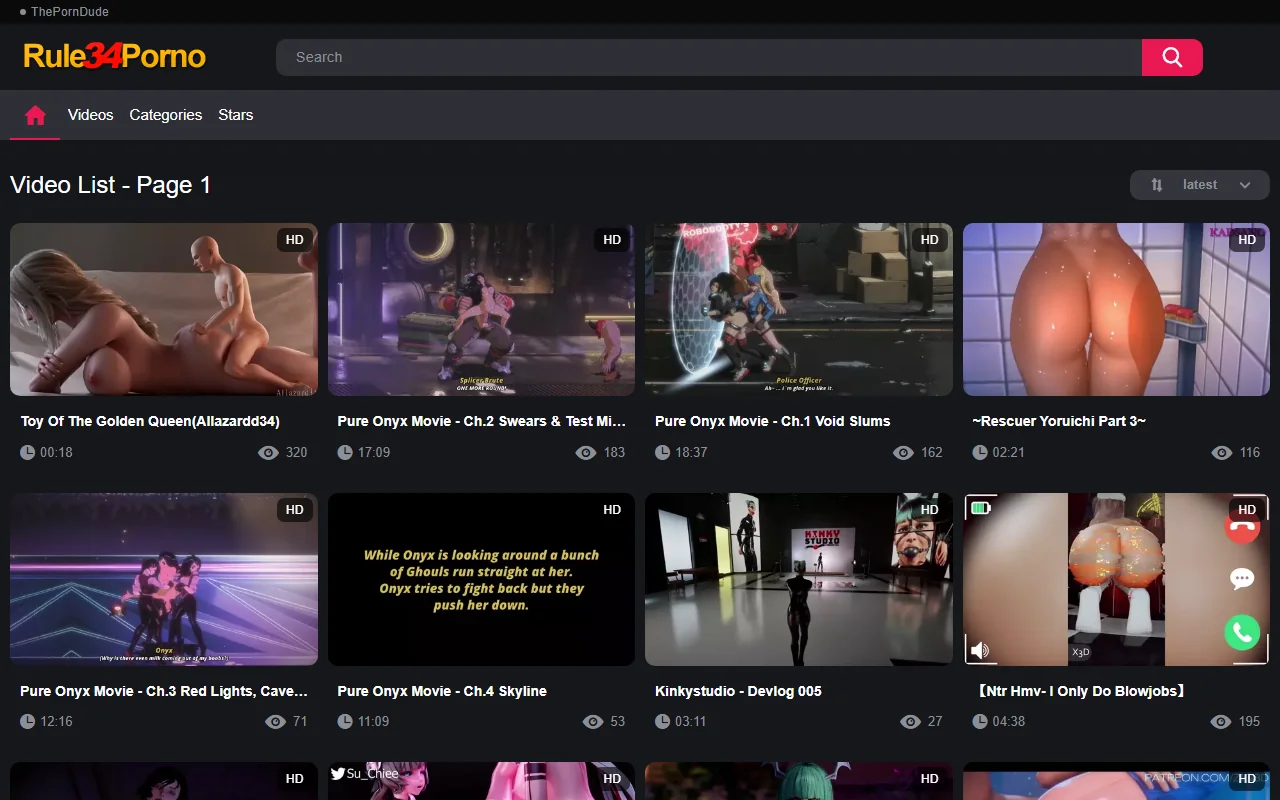Viewport: 1280px width, 800px height.
Task: Click inside the Search field
Action: click(700, 57)
